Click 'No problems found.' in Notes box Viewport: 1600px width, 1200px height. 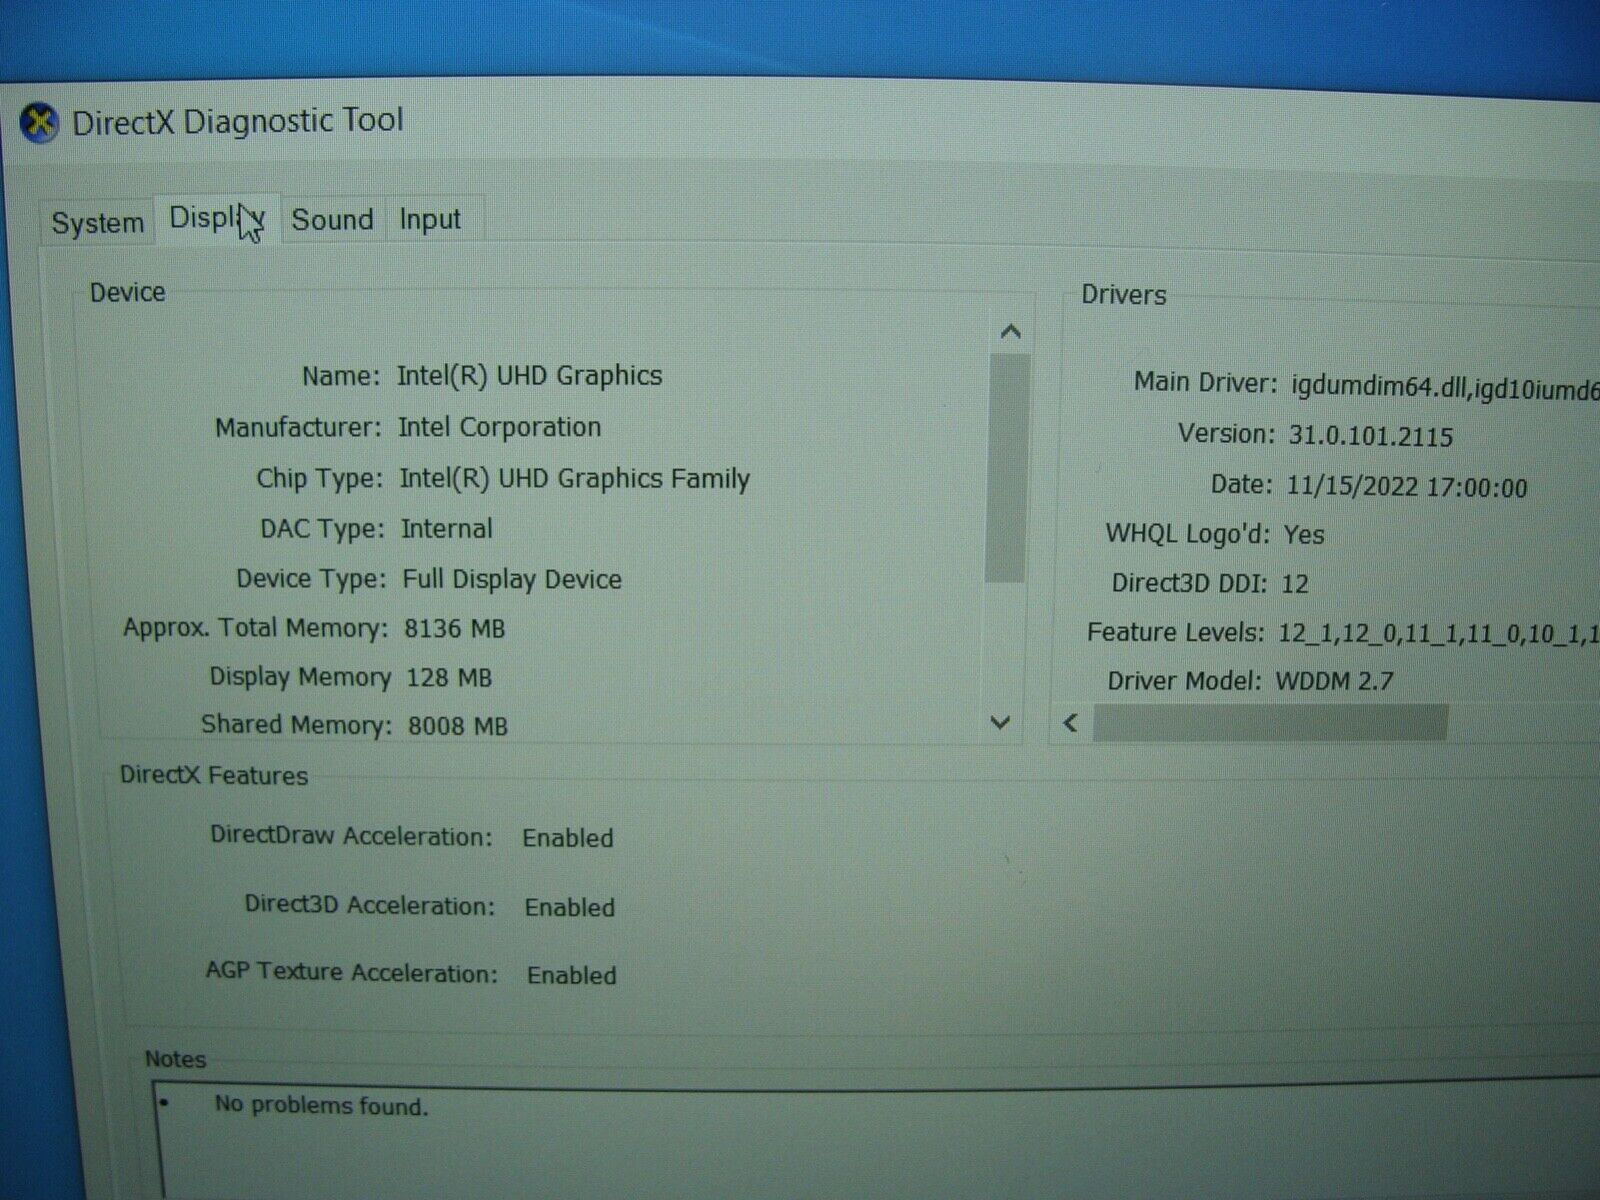click(321, 1105)
